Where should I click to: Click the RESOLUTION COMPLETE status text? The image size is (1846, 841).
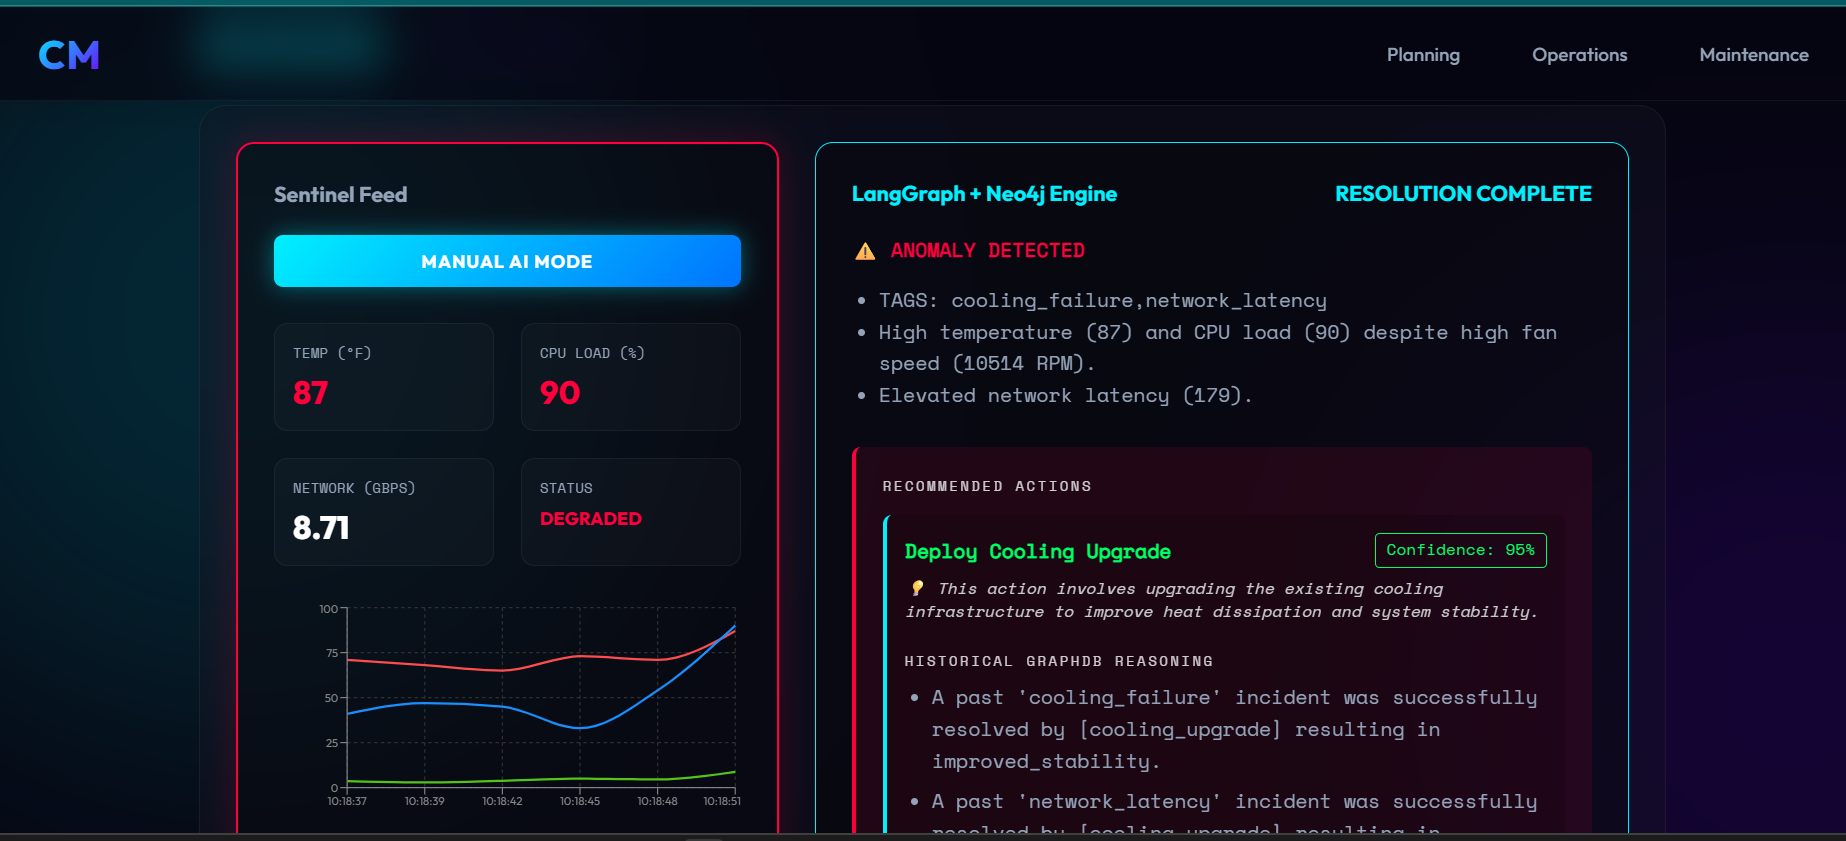(1463, 194)
